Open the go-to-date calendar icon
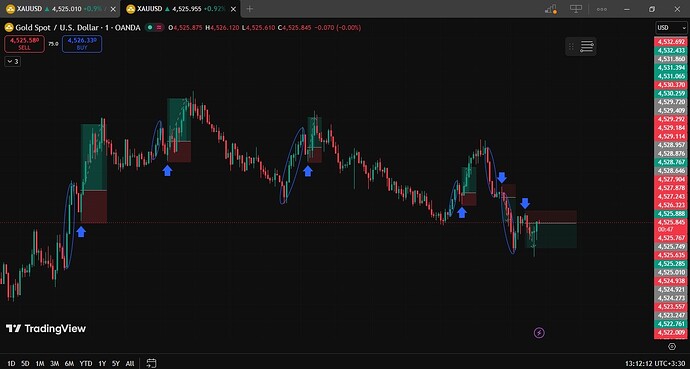Viewport: 690px width, 369px height. coord(151,363)
